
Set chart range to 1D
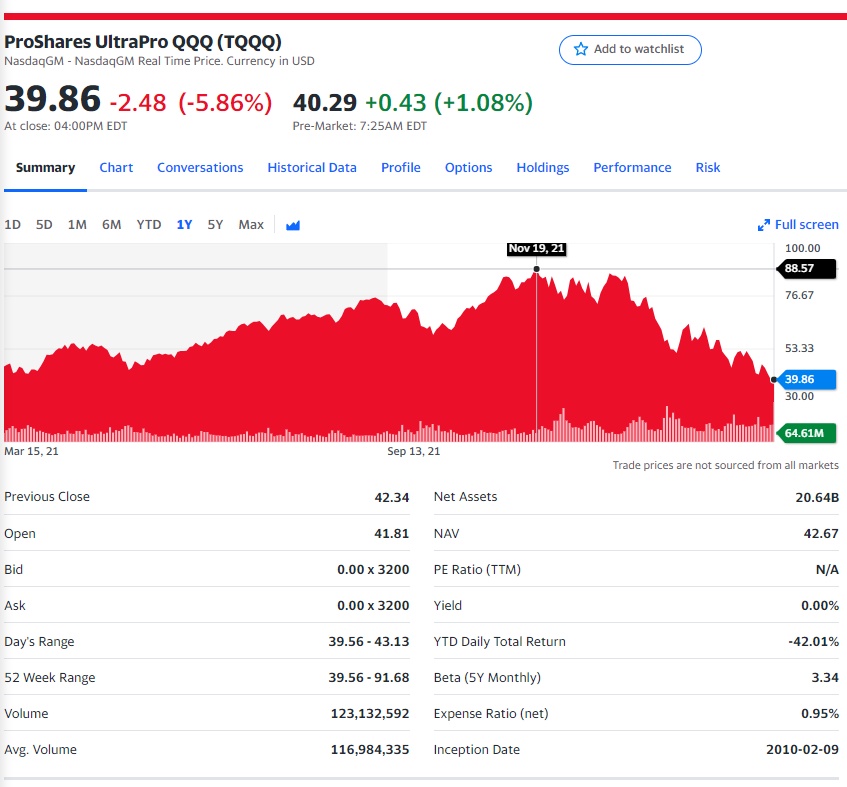click(12, 225)
